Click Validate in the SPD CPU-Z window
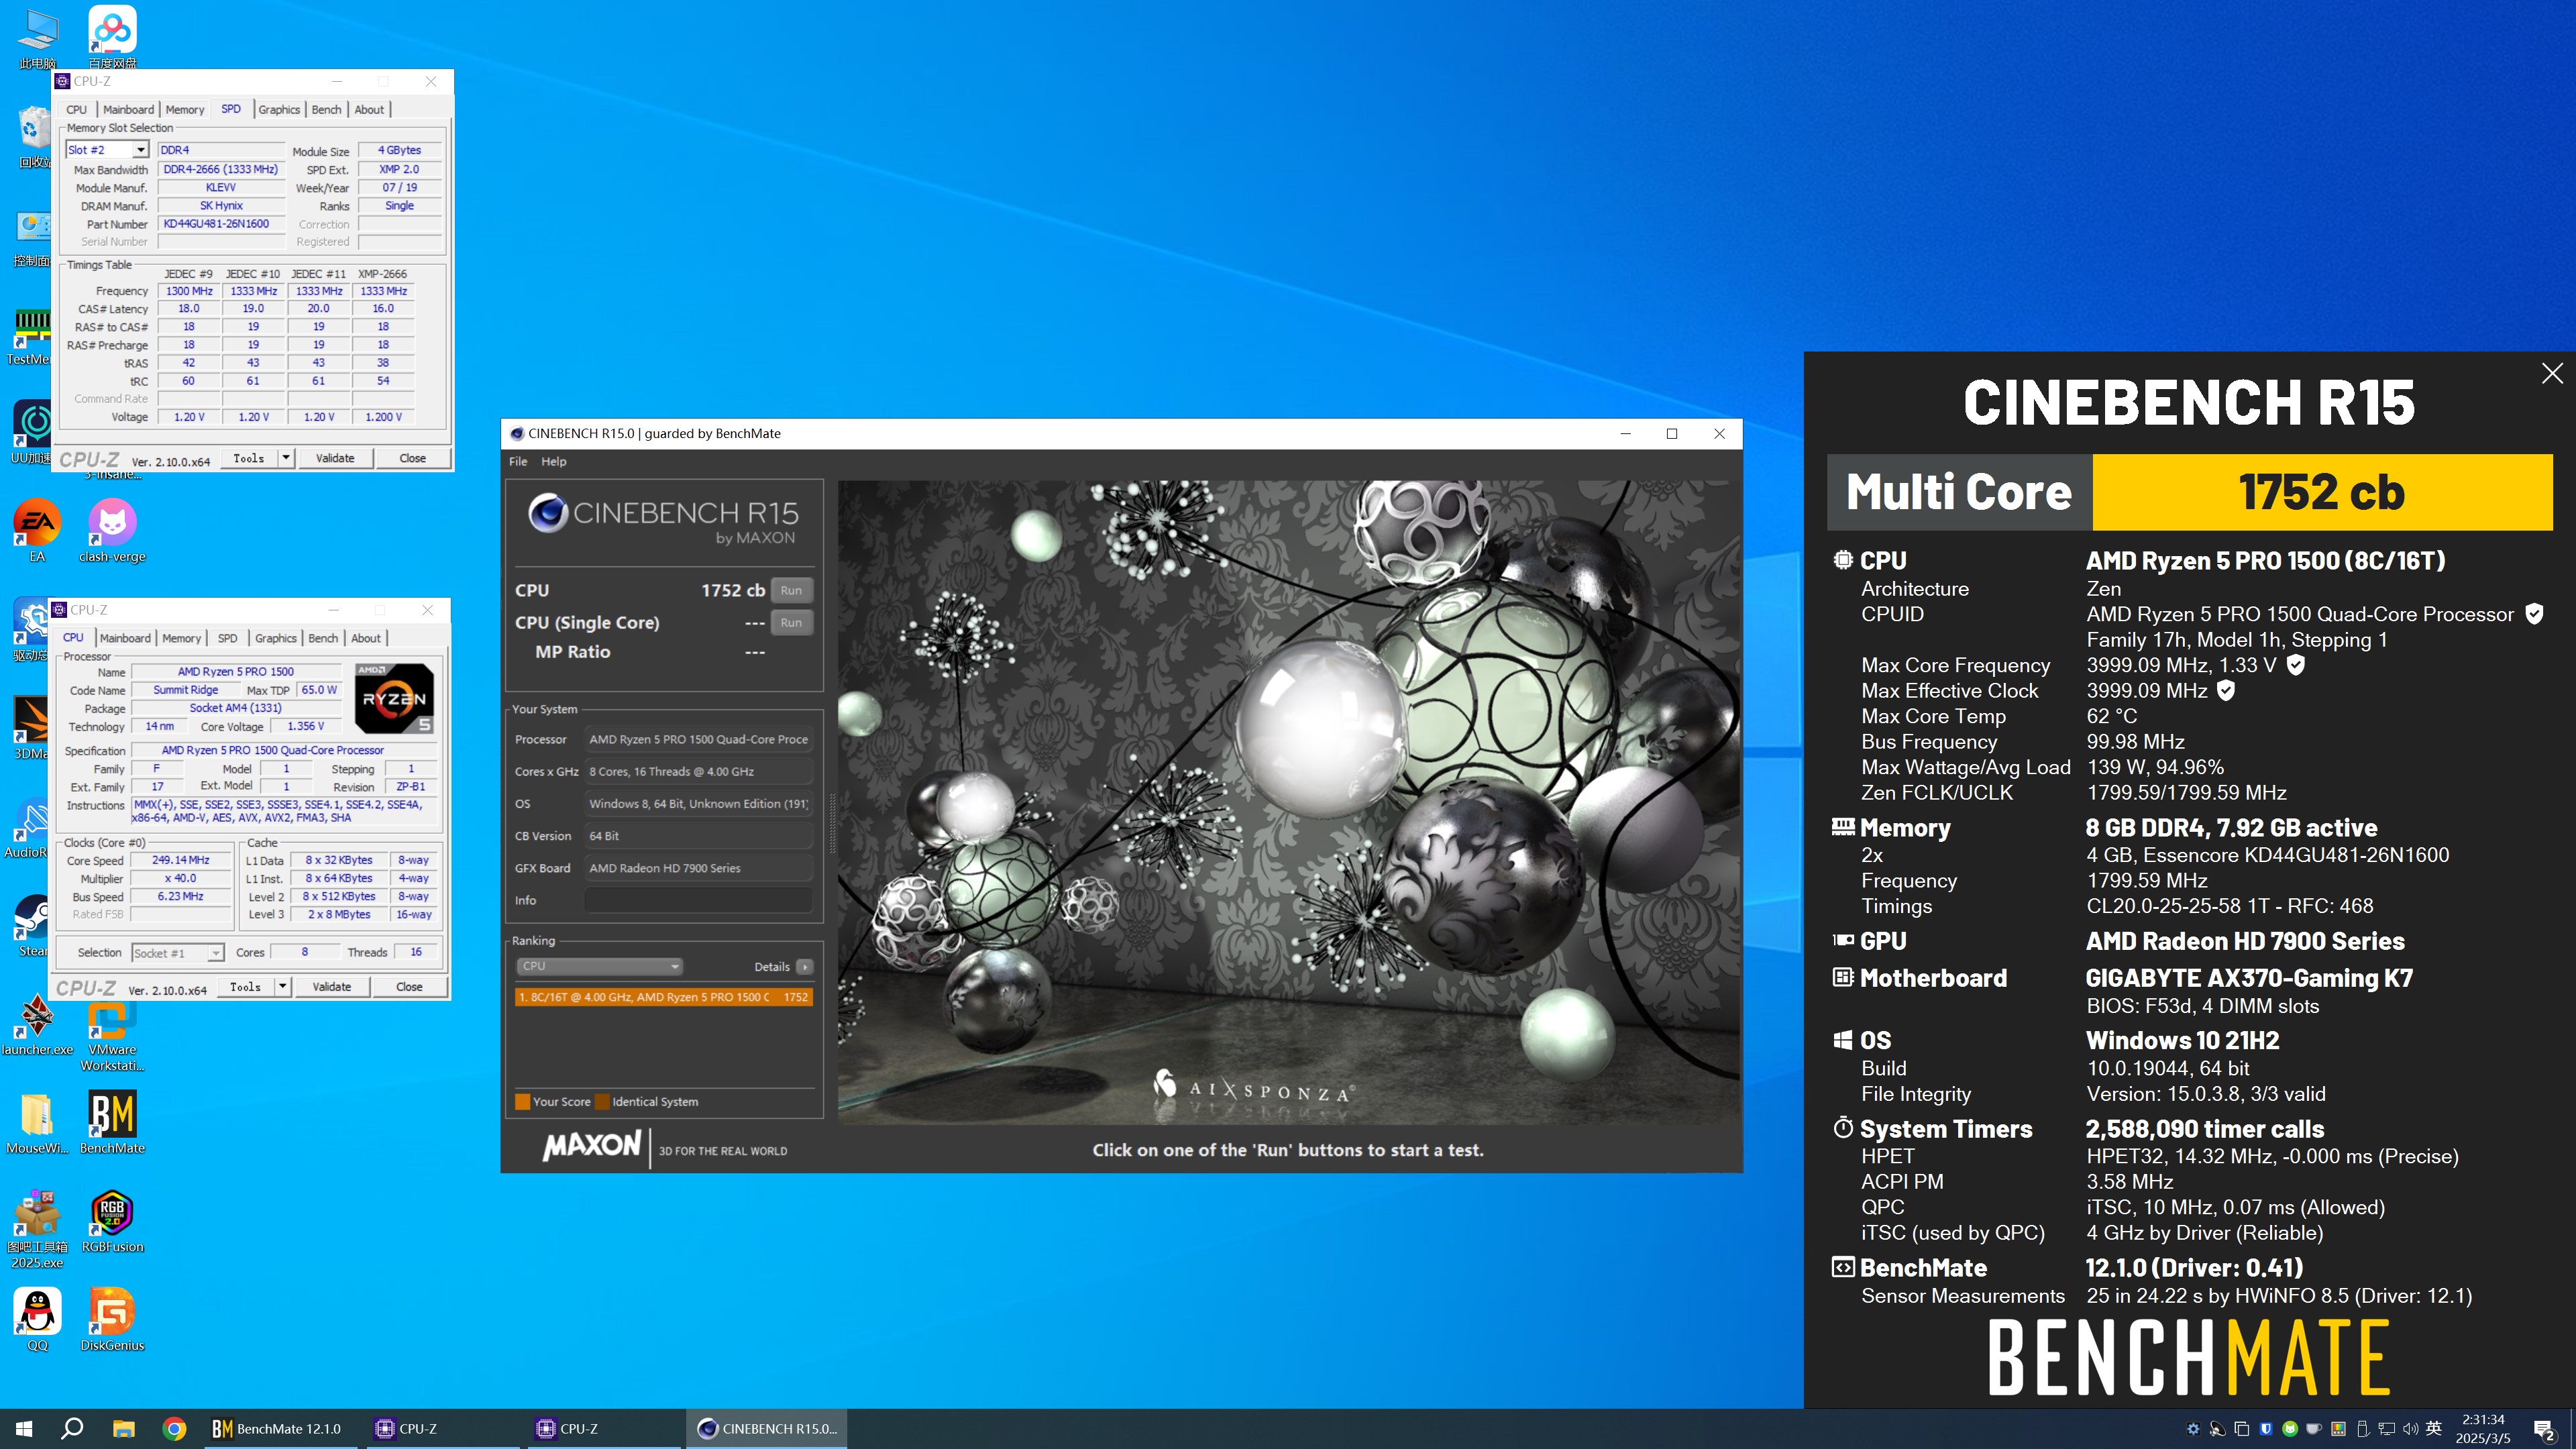 tap(335, 458)
